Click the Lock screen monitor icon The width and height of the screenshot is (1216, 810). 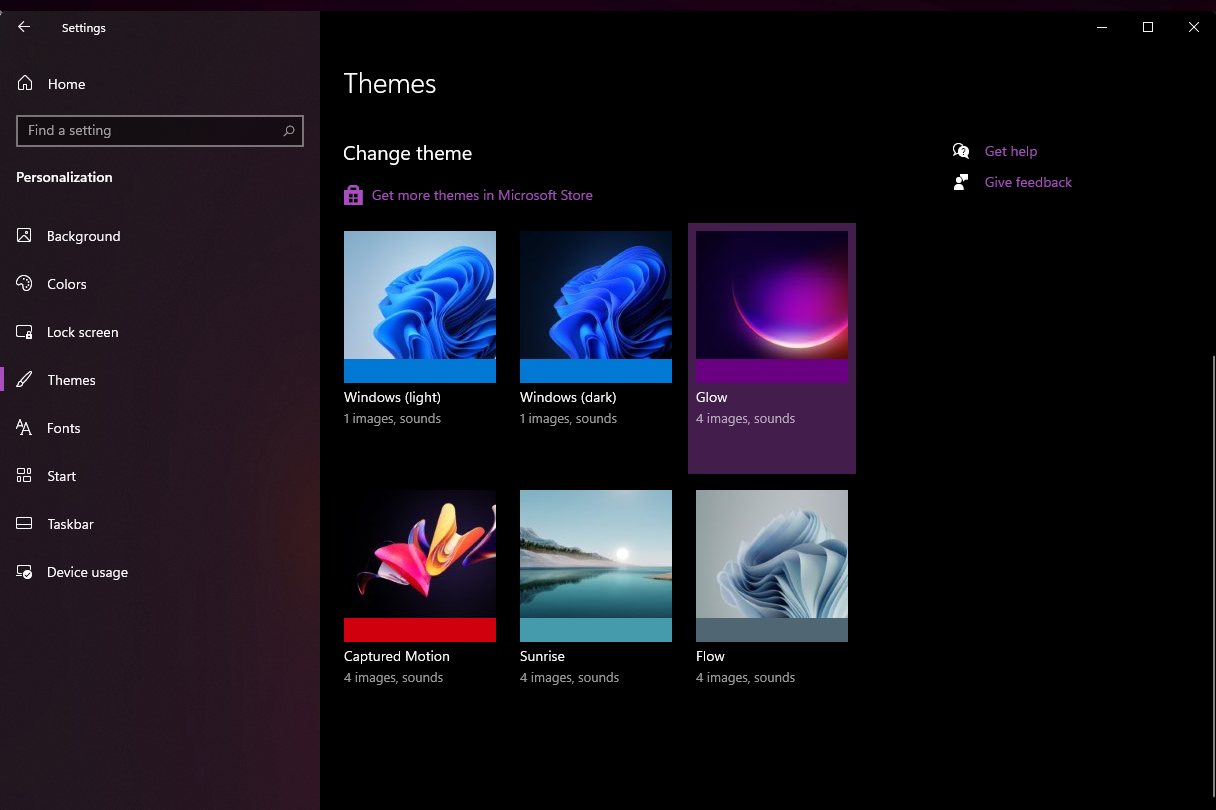click(x=25, y=332)
